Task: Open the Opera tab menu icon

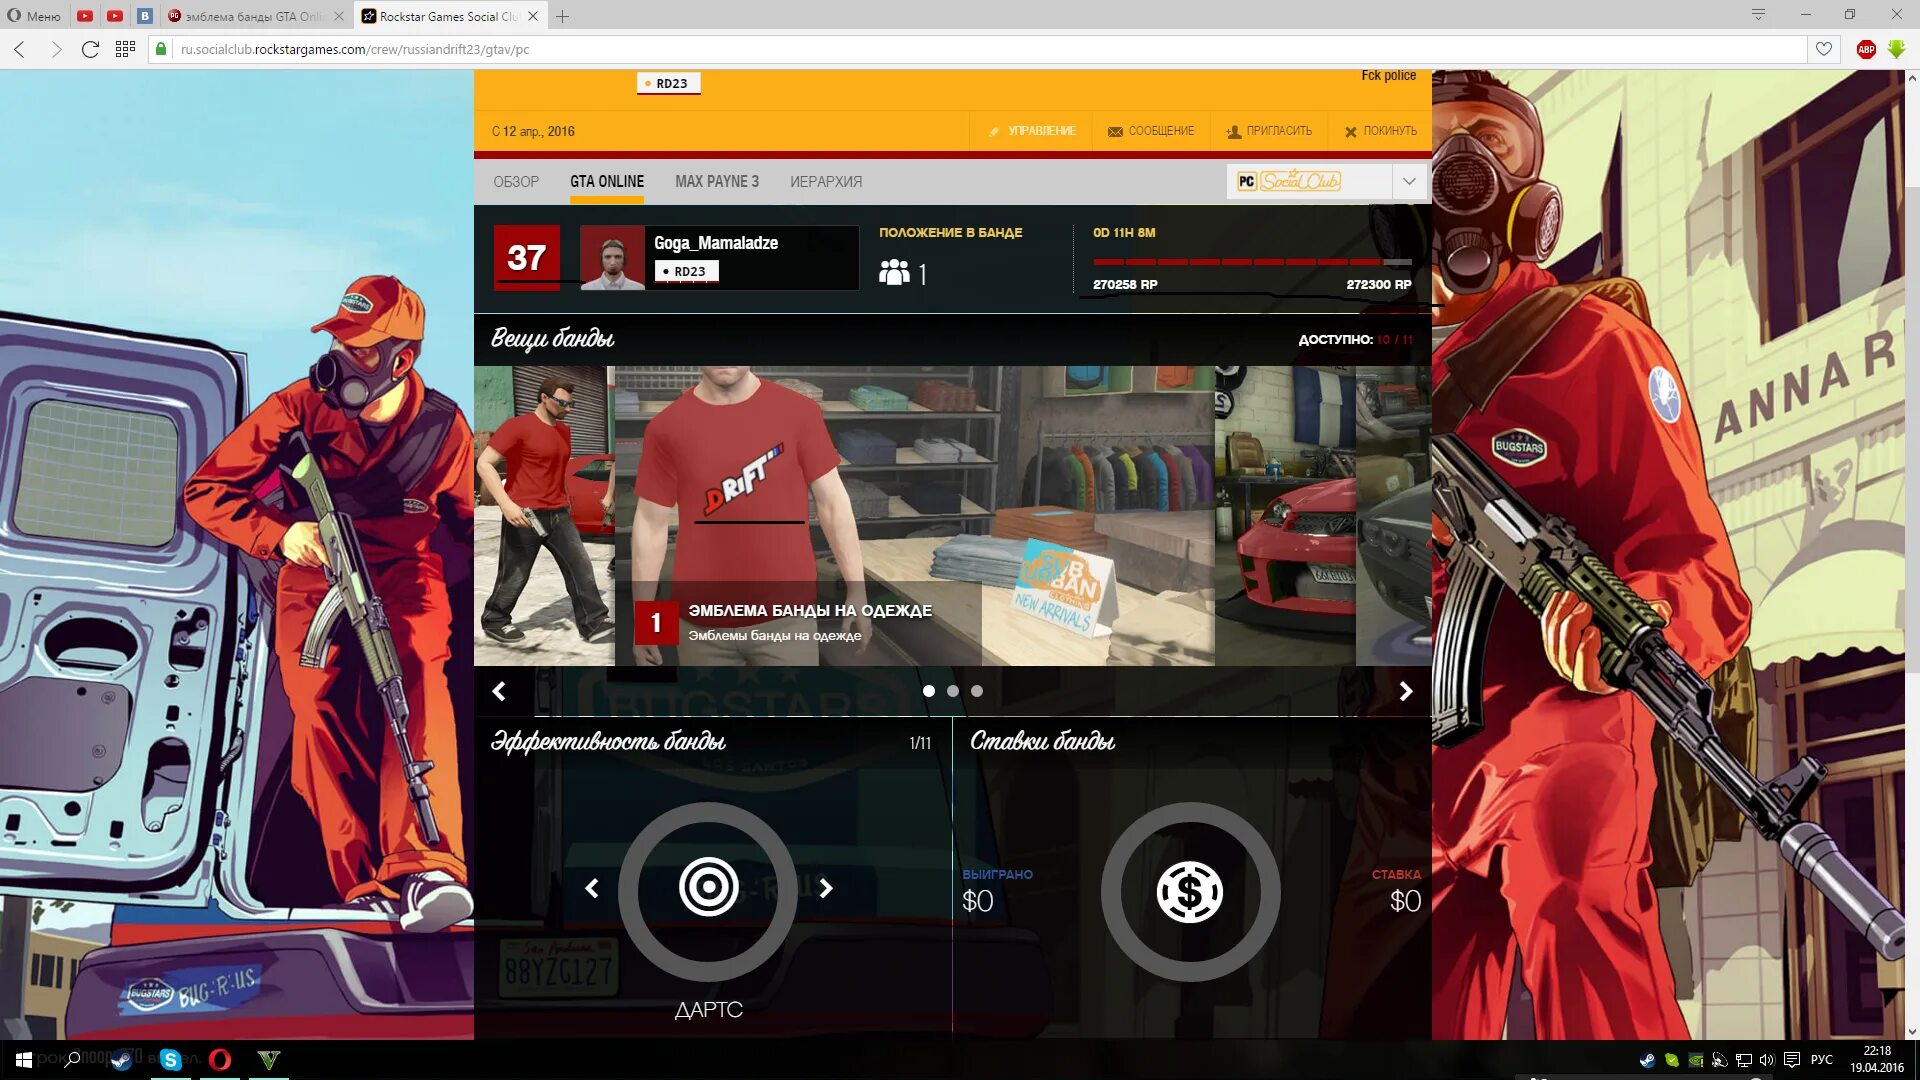Action: 1758,14
